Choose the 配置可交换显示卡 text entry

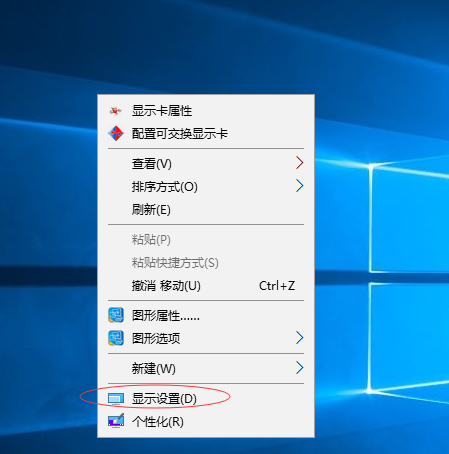(180, 134)
